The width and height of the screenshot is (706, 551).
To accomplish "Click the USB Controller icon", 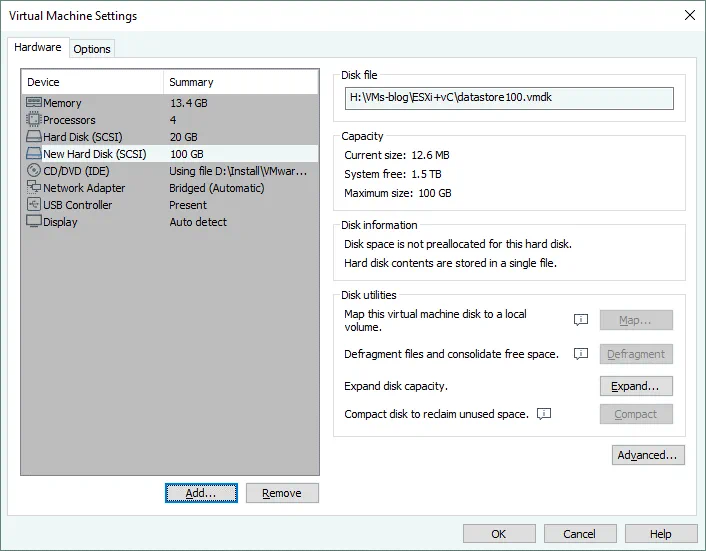I will pos(33,205).
